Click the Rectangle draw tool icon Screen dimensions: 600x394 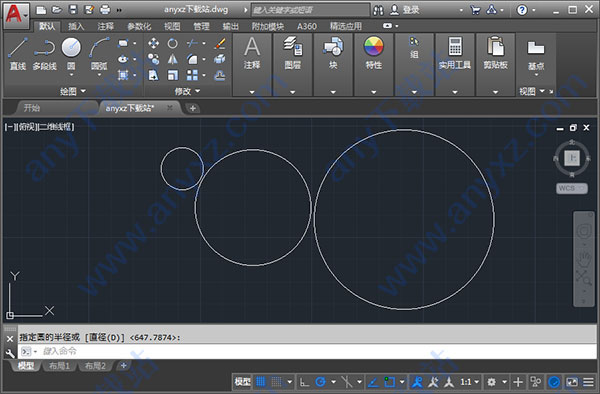tap(123, 43)
